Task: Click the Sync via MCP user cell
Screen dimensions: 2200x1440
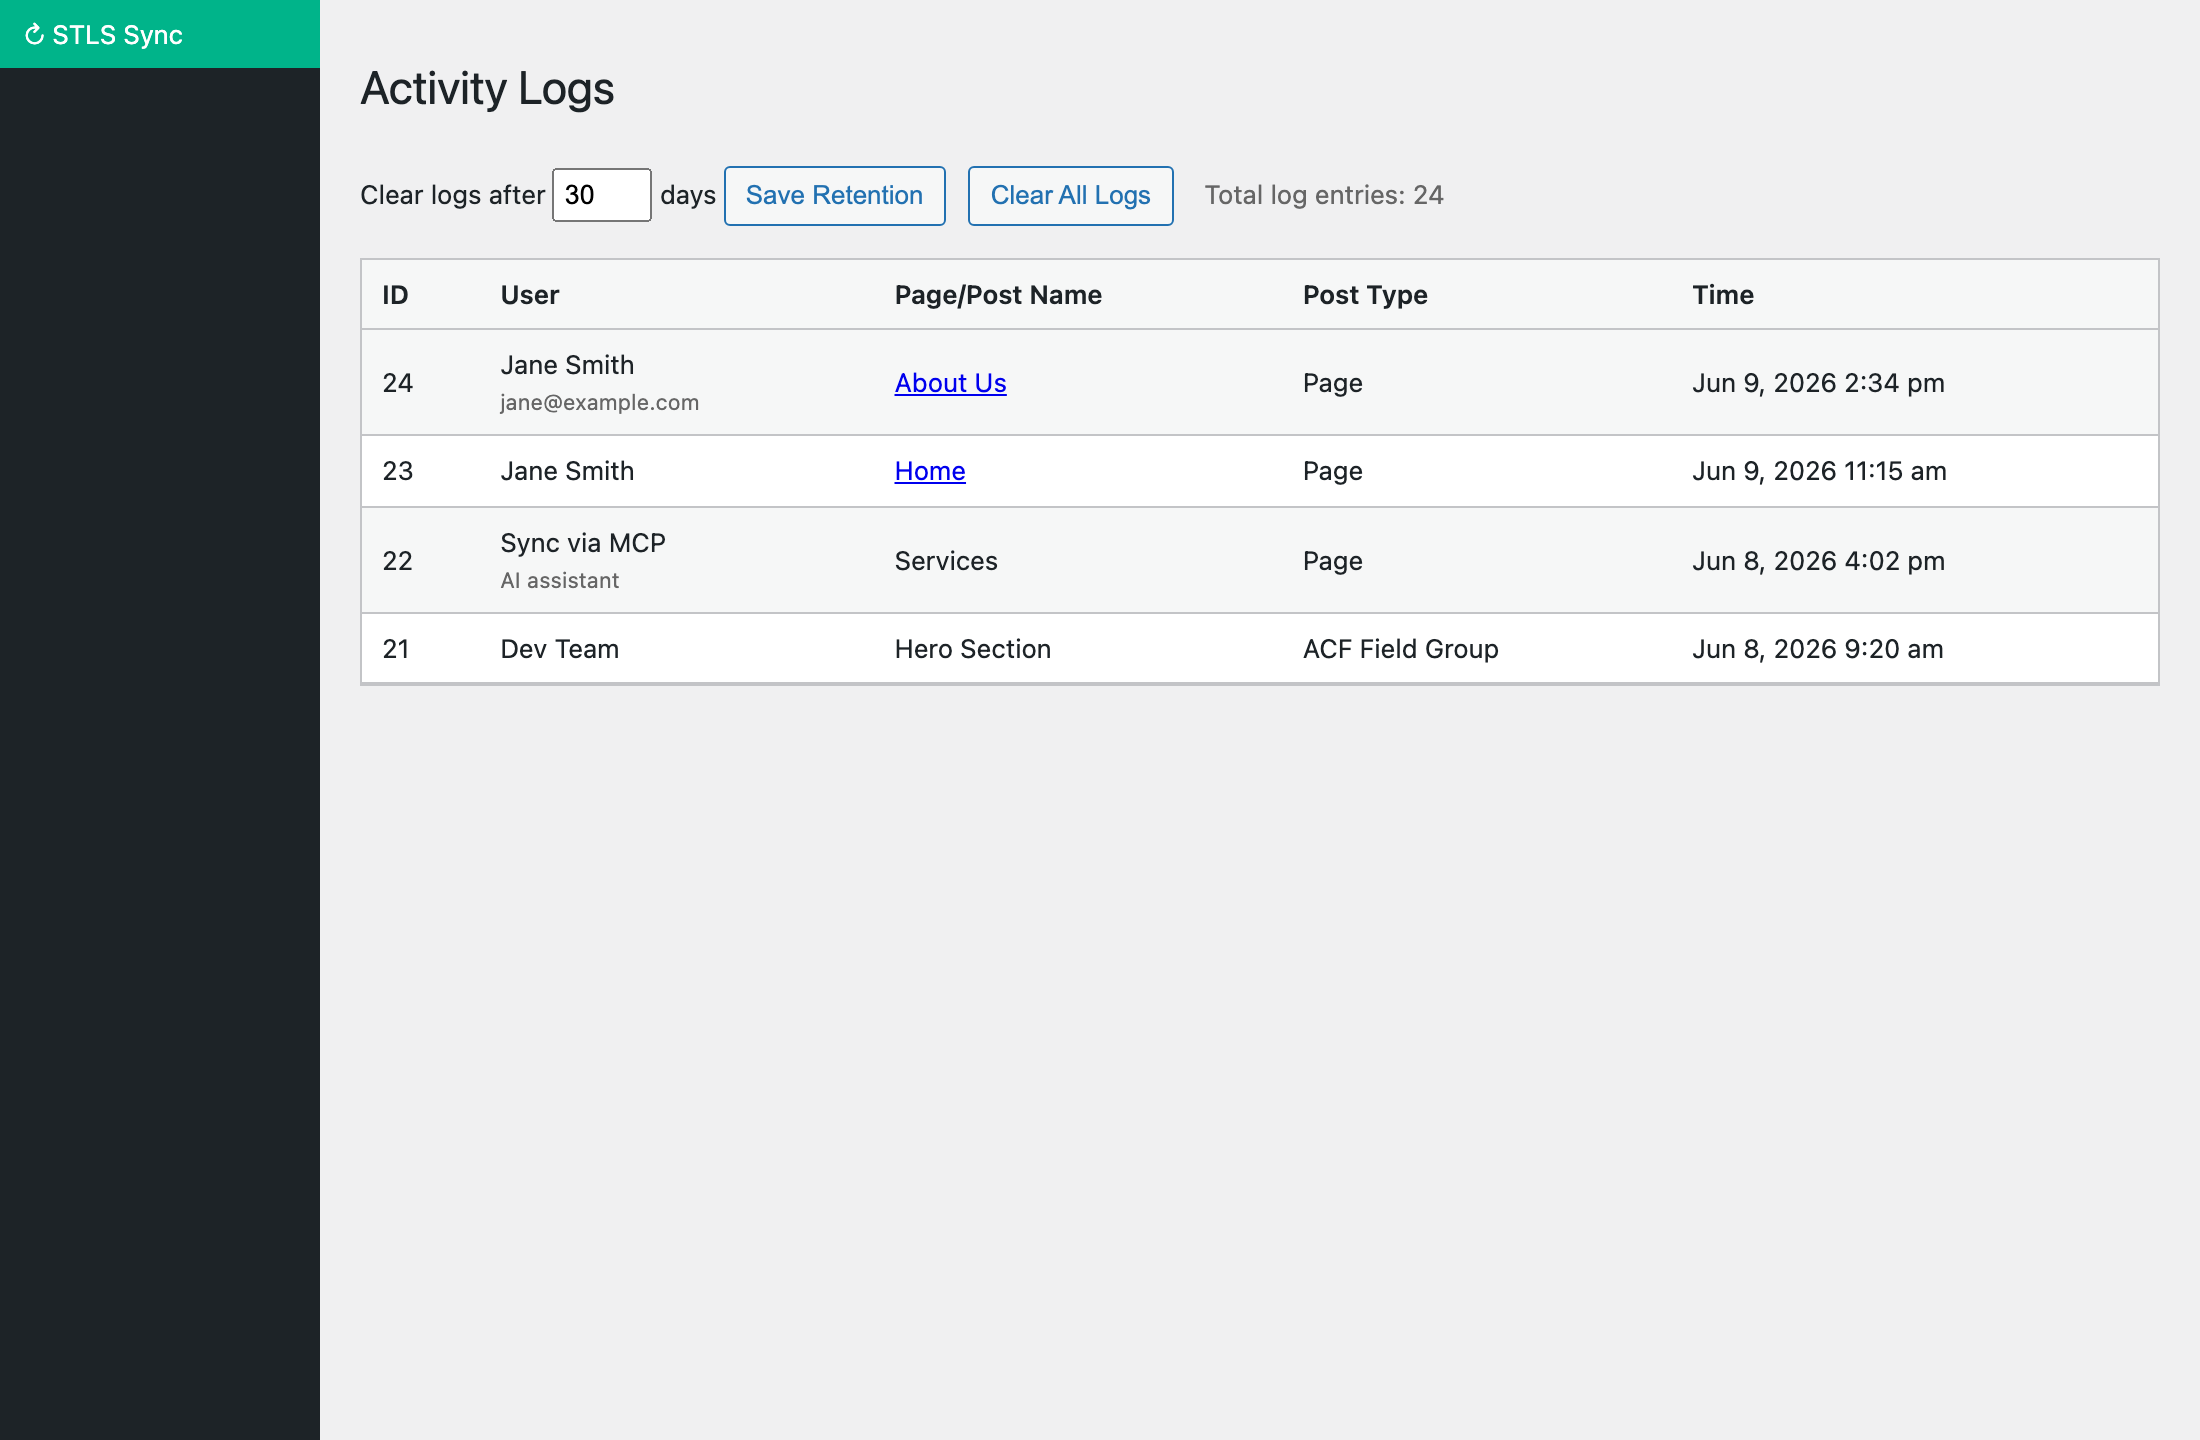Action: pyautogui.click(x=583, y=543)
